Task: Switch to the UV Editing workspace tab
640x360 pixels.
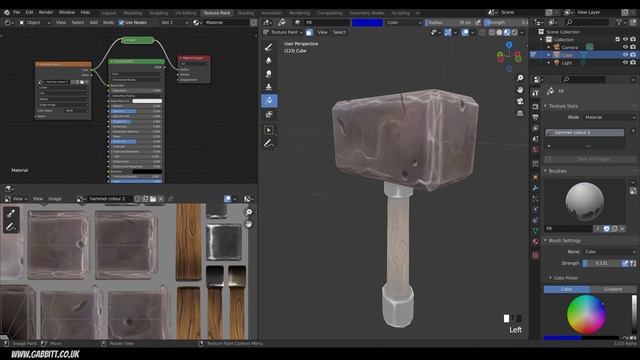Action: tap(186, 13)
